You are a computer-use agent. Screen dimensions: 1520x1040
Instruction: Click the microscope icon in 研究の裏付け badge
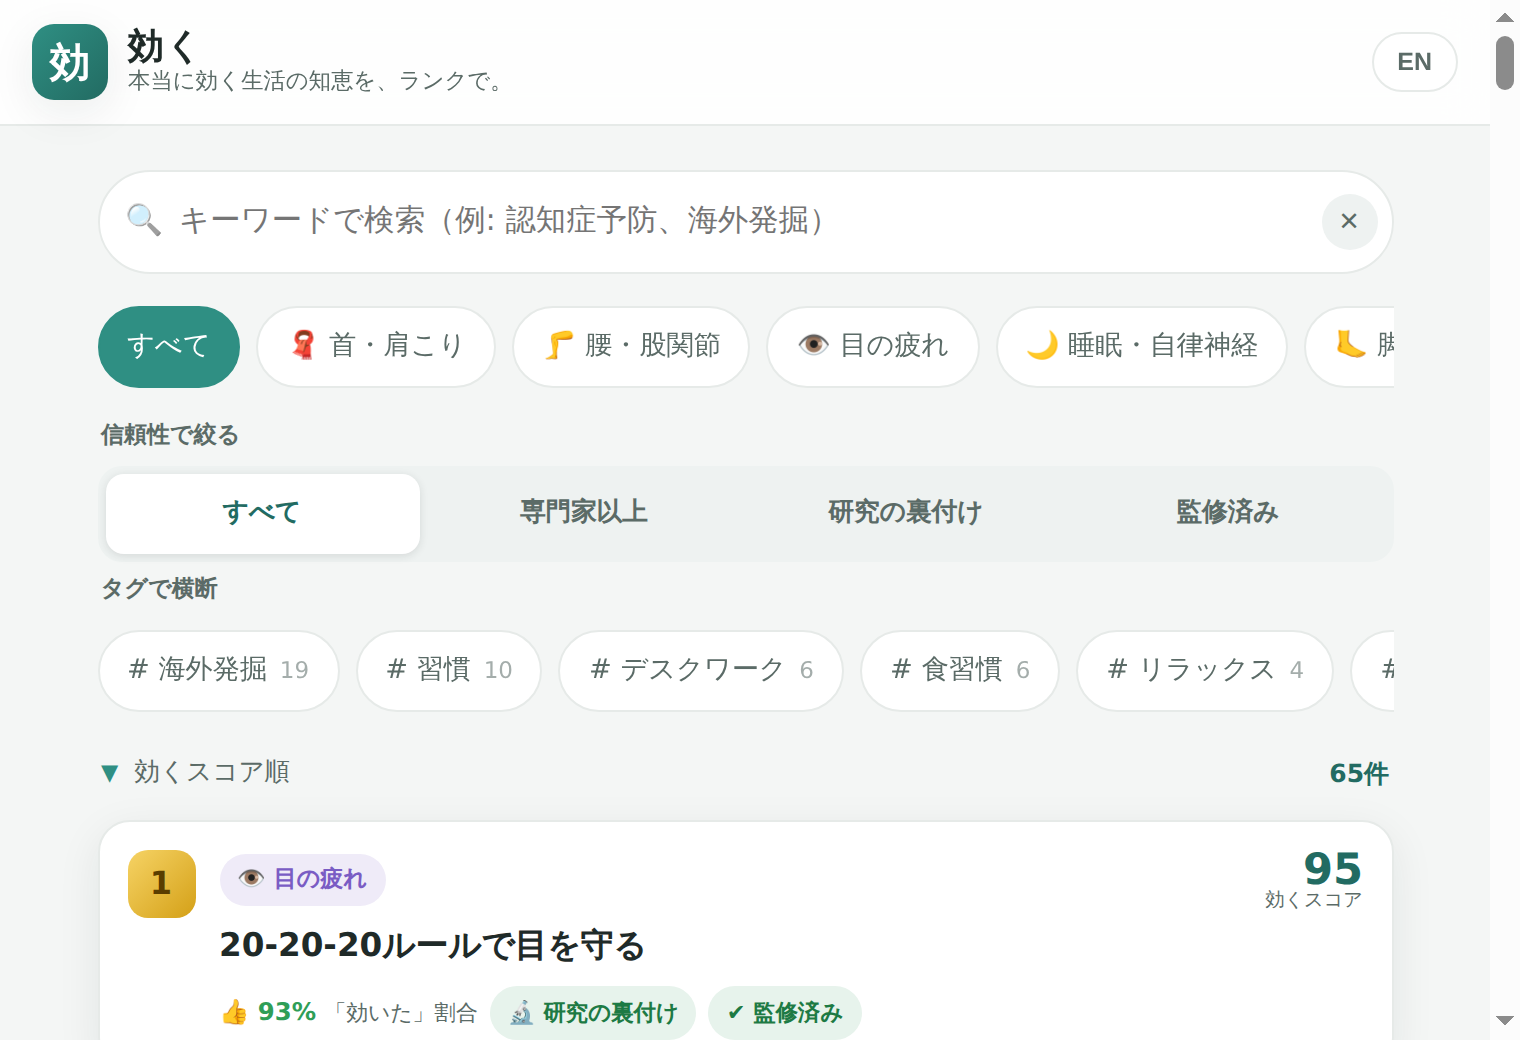522,1013
